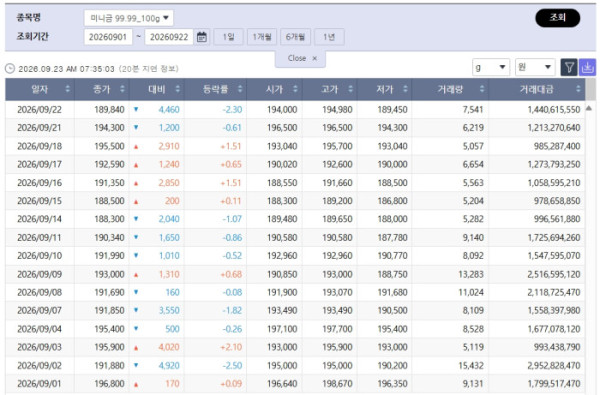Click the black 조회 search button
This screenshot has height=395, width=600.
(x=558, y=18)
